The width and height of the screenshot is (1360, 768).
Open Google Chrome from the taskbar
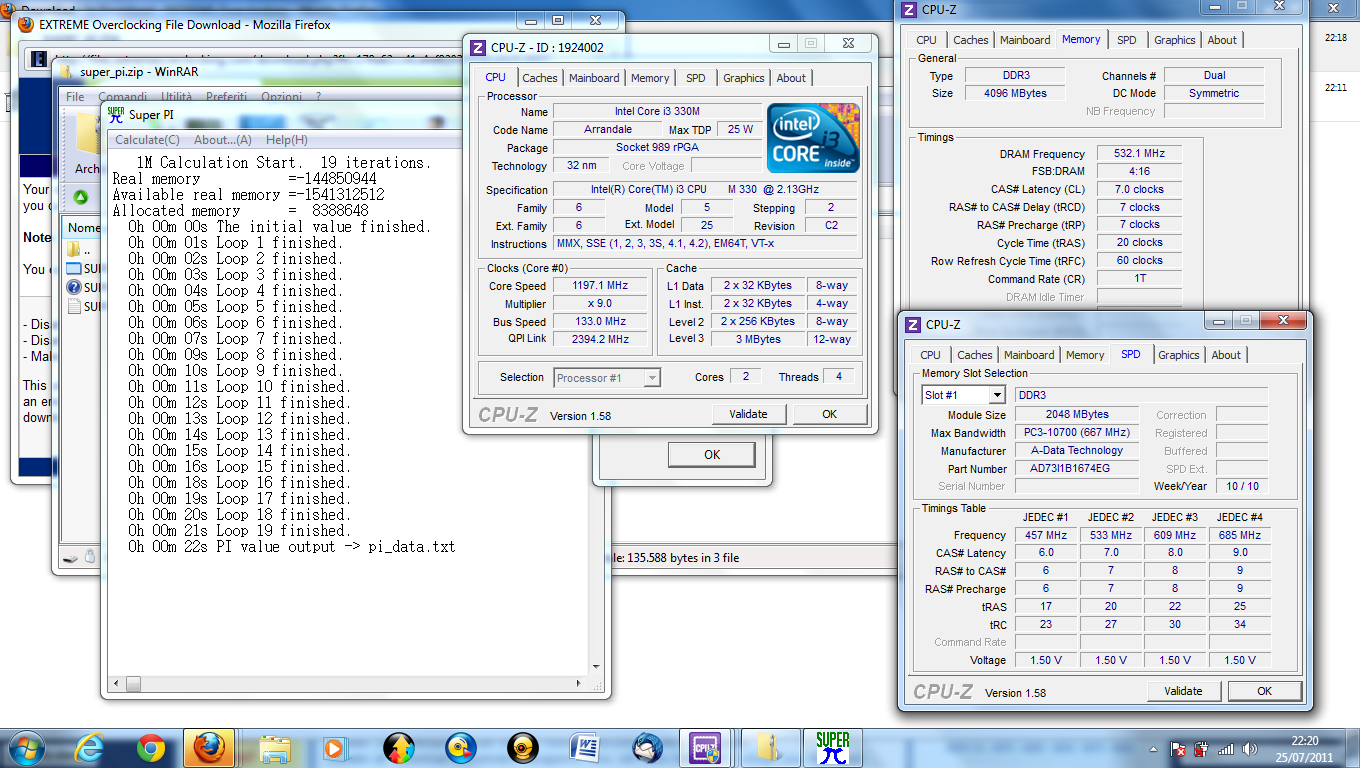tap(151, 747)
